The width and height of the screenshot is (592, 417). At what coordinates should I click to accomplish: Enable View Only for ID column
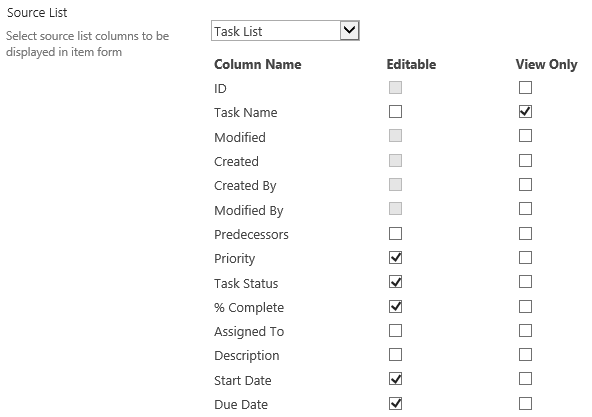tap(525, 88)
